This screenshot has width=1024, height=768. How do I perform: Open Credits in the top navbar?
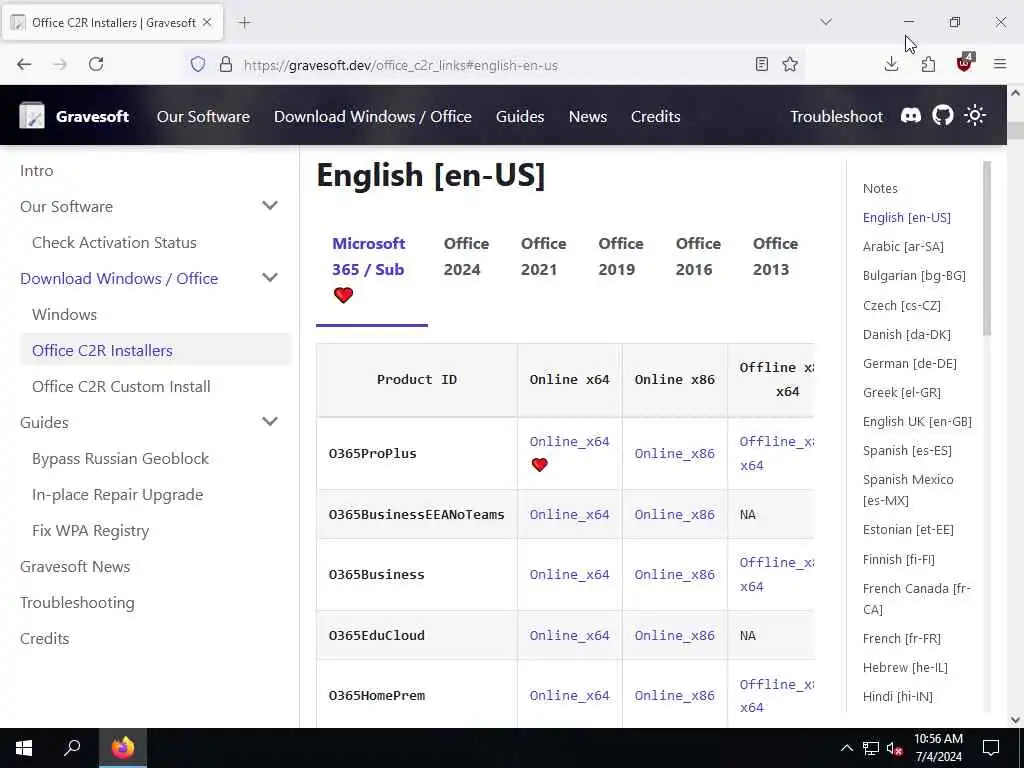coord(656,116)
